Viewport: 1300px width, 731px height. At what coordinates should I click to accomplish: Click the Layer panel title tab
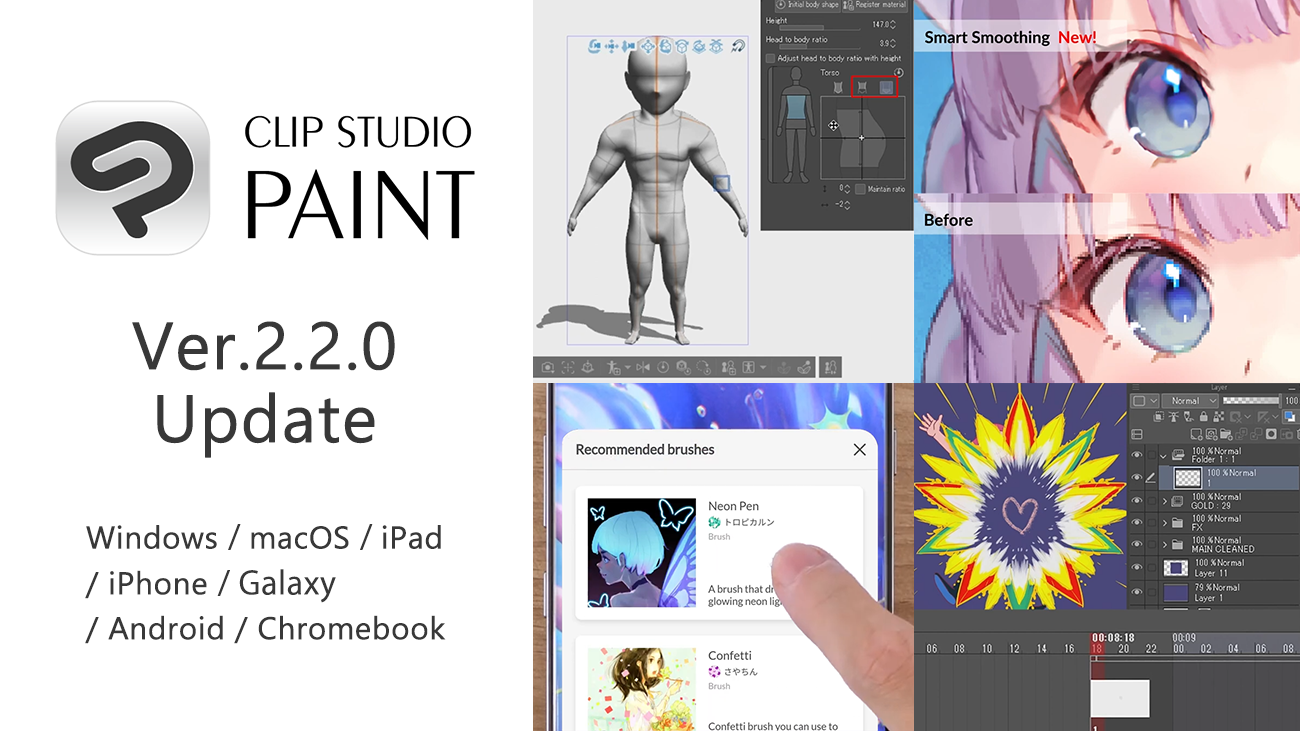coord(1219,388)
